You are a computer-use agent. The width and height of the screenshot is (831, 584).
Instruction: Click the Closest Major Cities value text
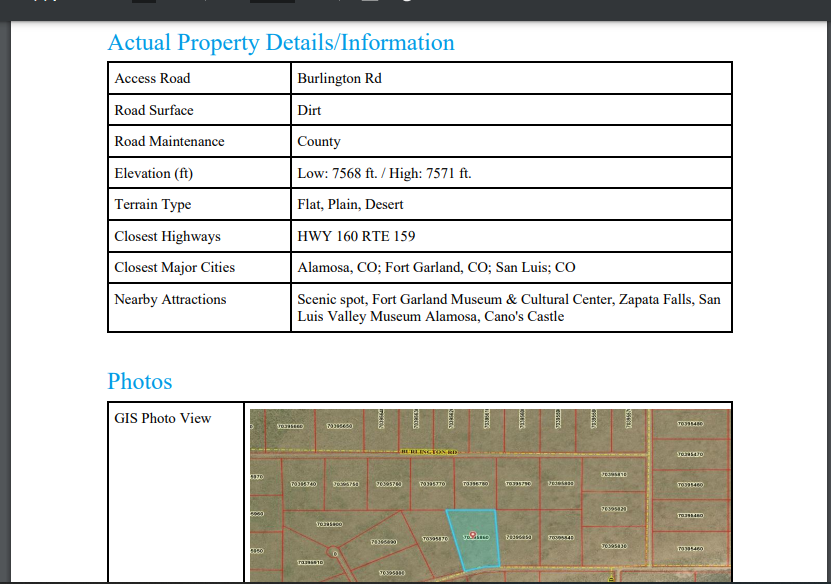pyautogui.click(x=436, y=268)
